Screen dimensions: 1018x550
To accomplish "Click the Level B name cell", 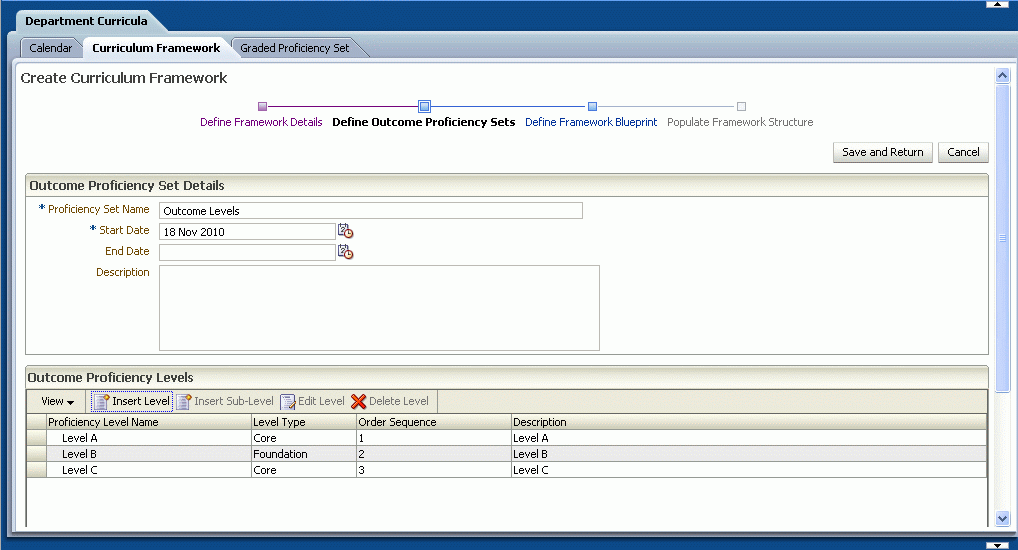I will 149,454.
